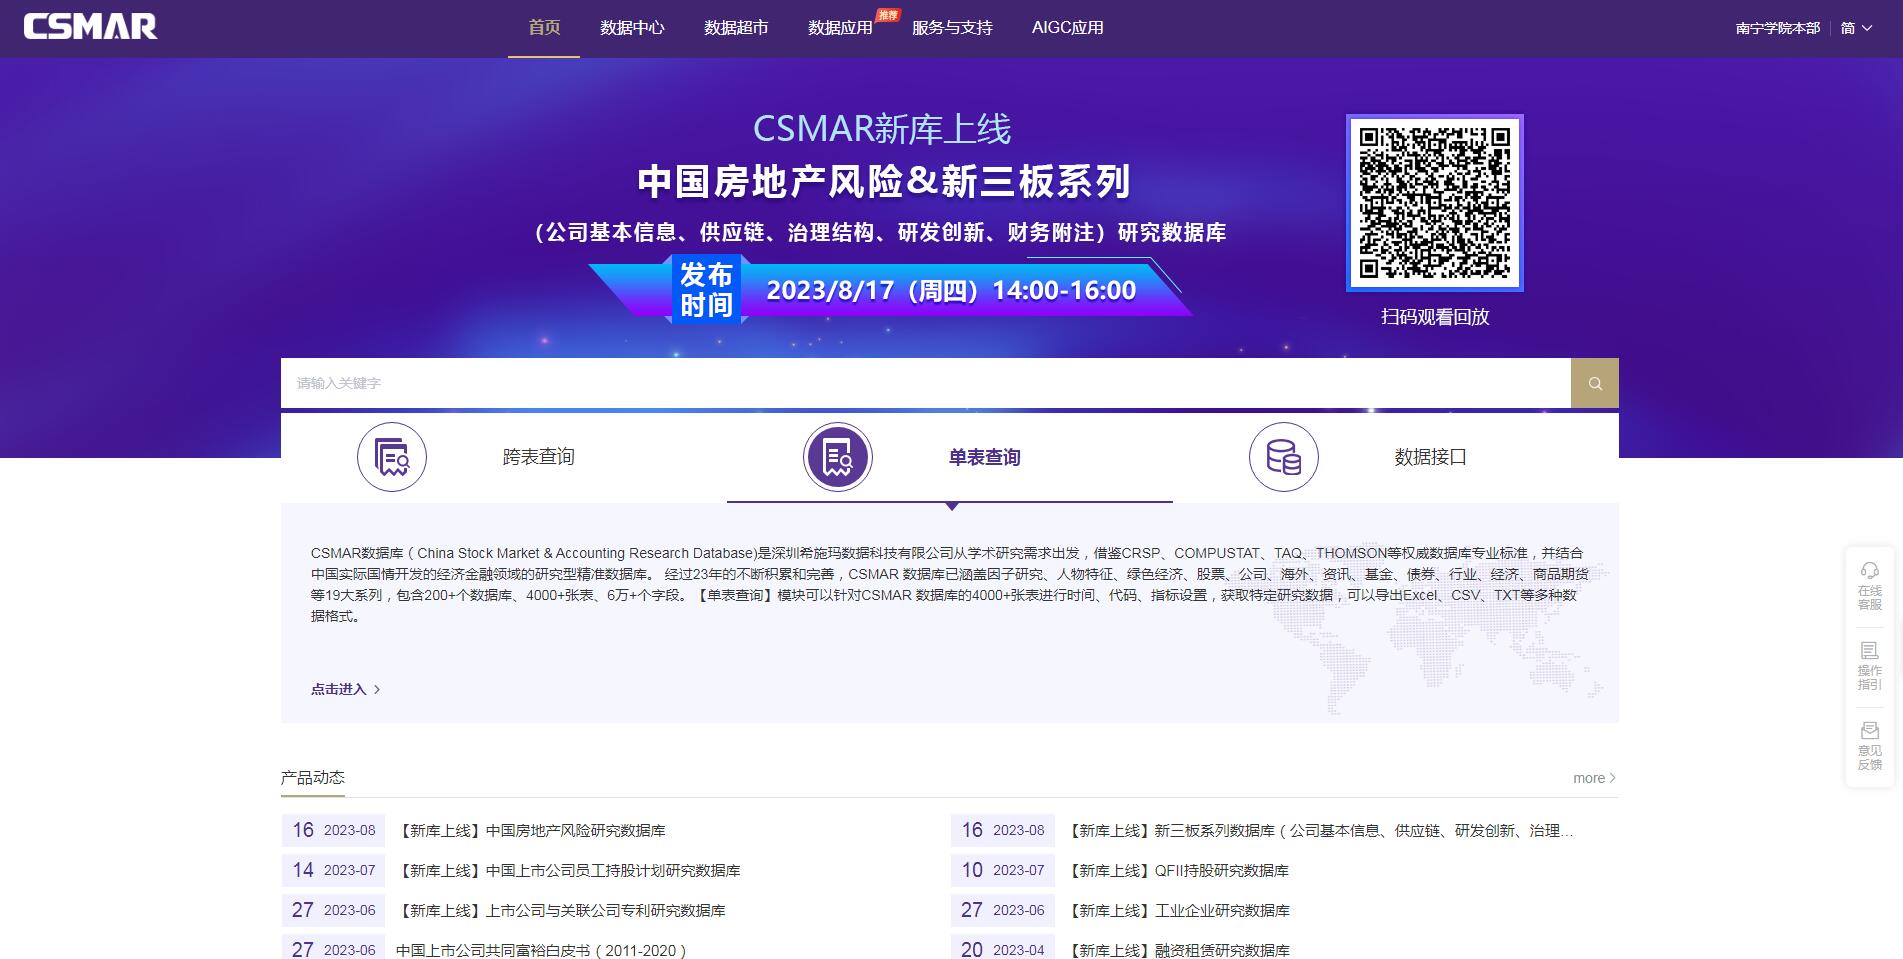Click 点击进入 link with arrow
1903x959 pixels.
[x=345, y=689]
